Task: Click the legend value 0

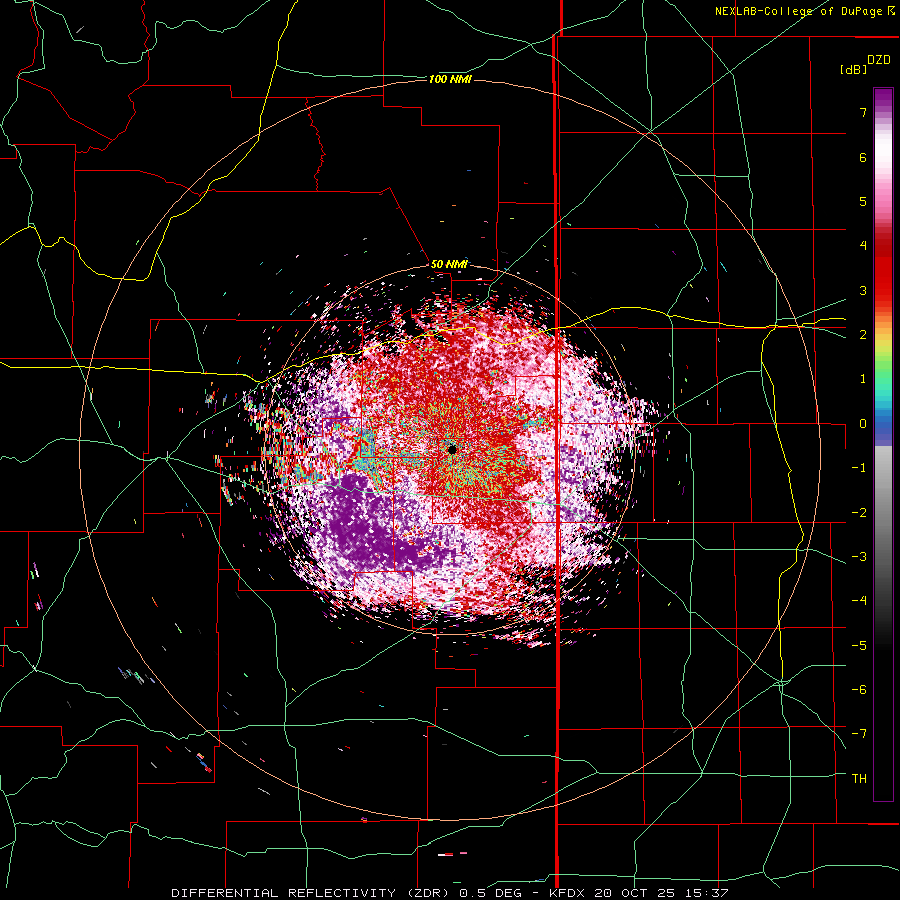Action: [x=863, y=424]
